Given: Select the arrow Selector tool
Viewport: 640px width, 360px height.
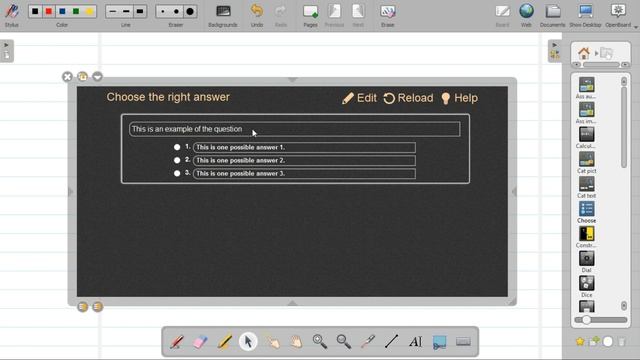Looking at the screenshot, I should pos(248,341).
